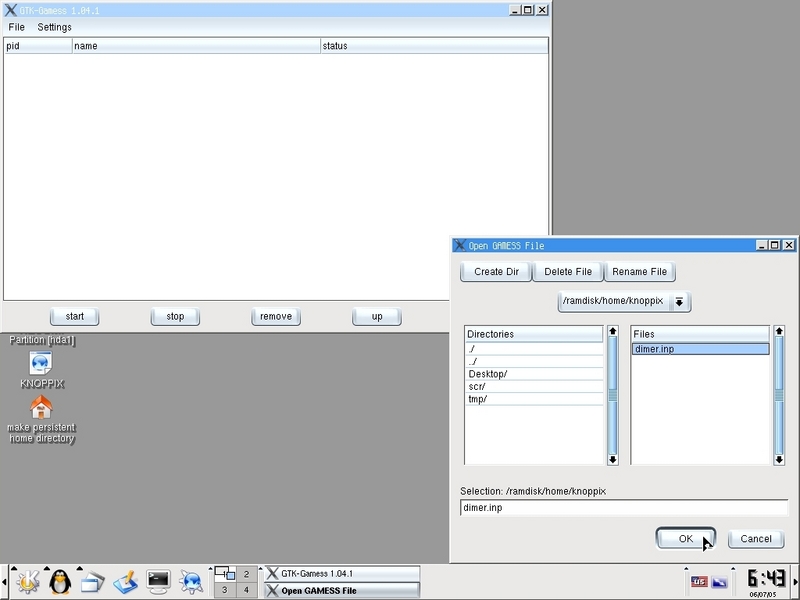Double-check the KNOPPIX desktop icon

[x=41, y=364]
